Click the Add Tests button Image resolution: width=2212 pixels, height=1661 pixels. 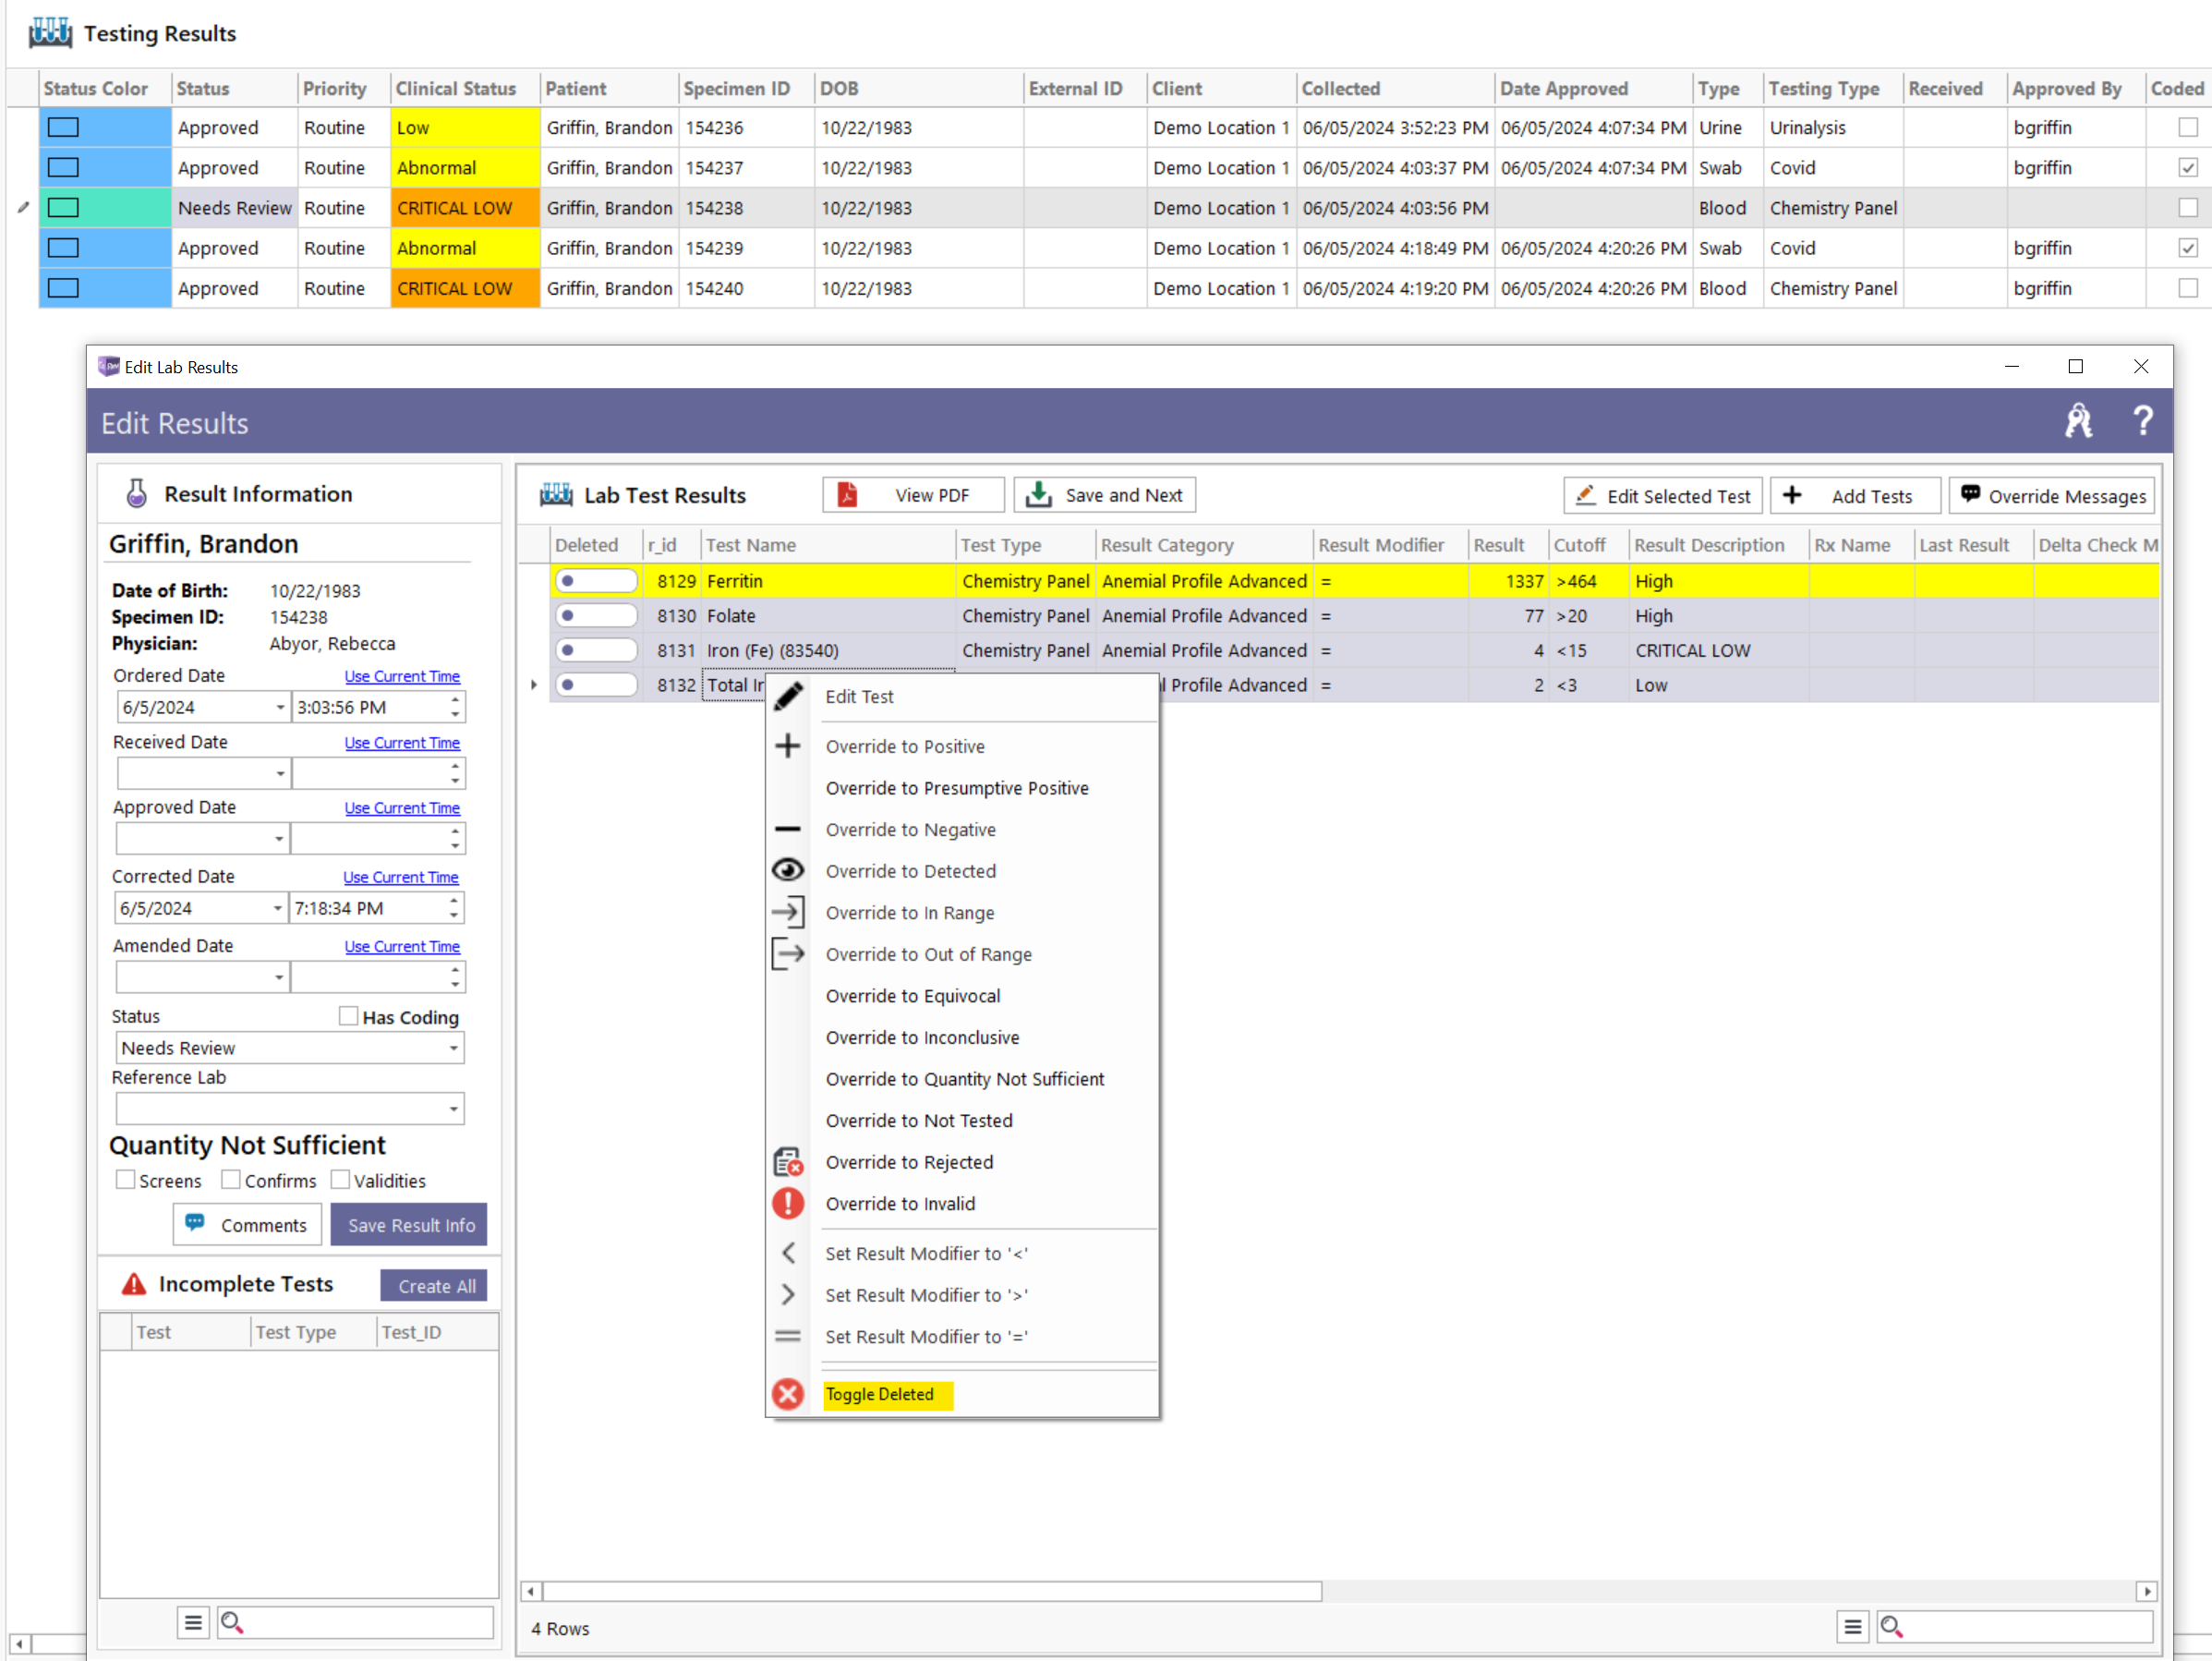(1855, 496)
